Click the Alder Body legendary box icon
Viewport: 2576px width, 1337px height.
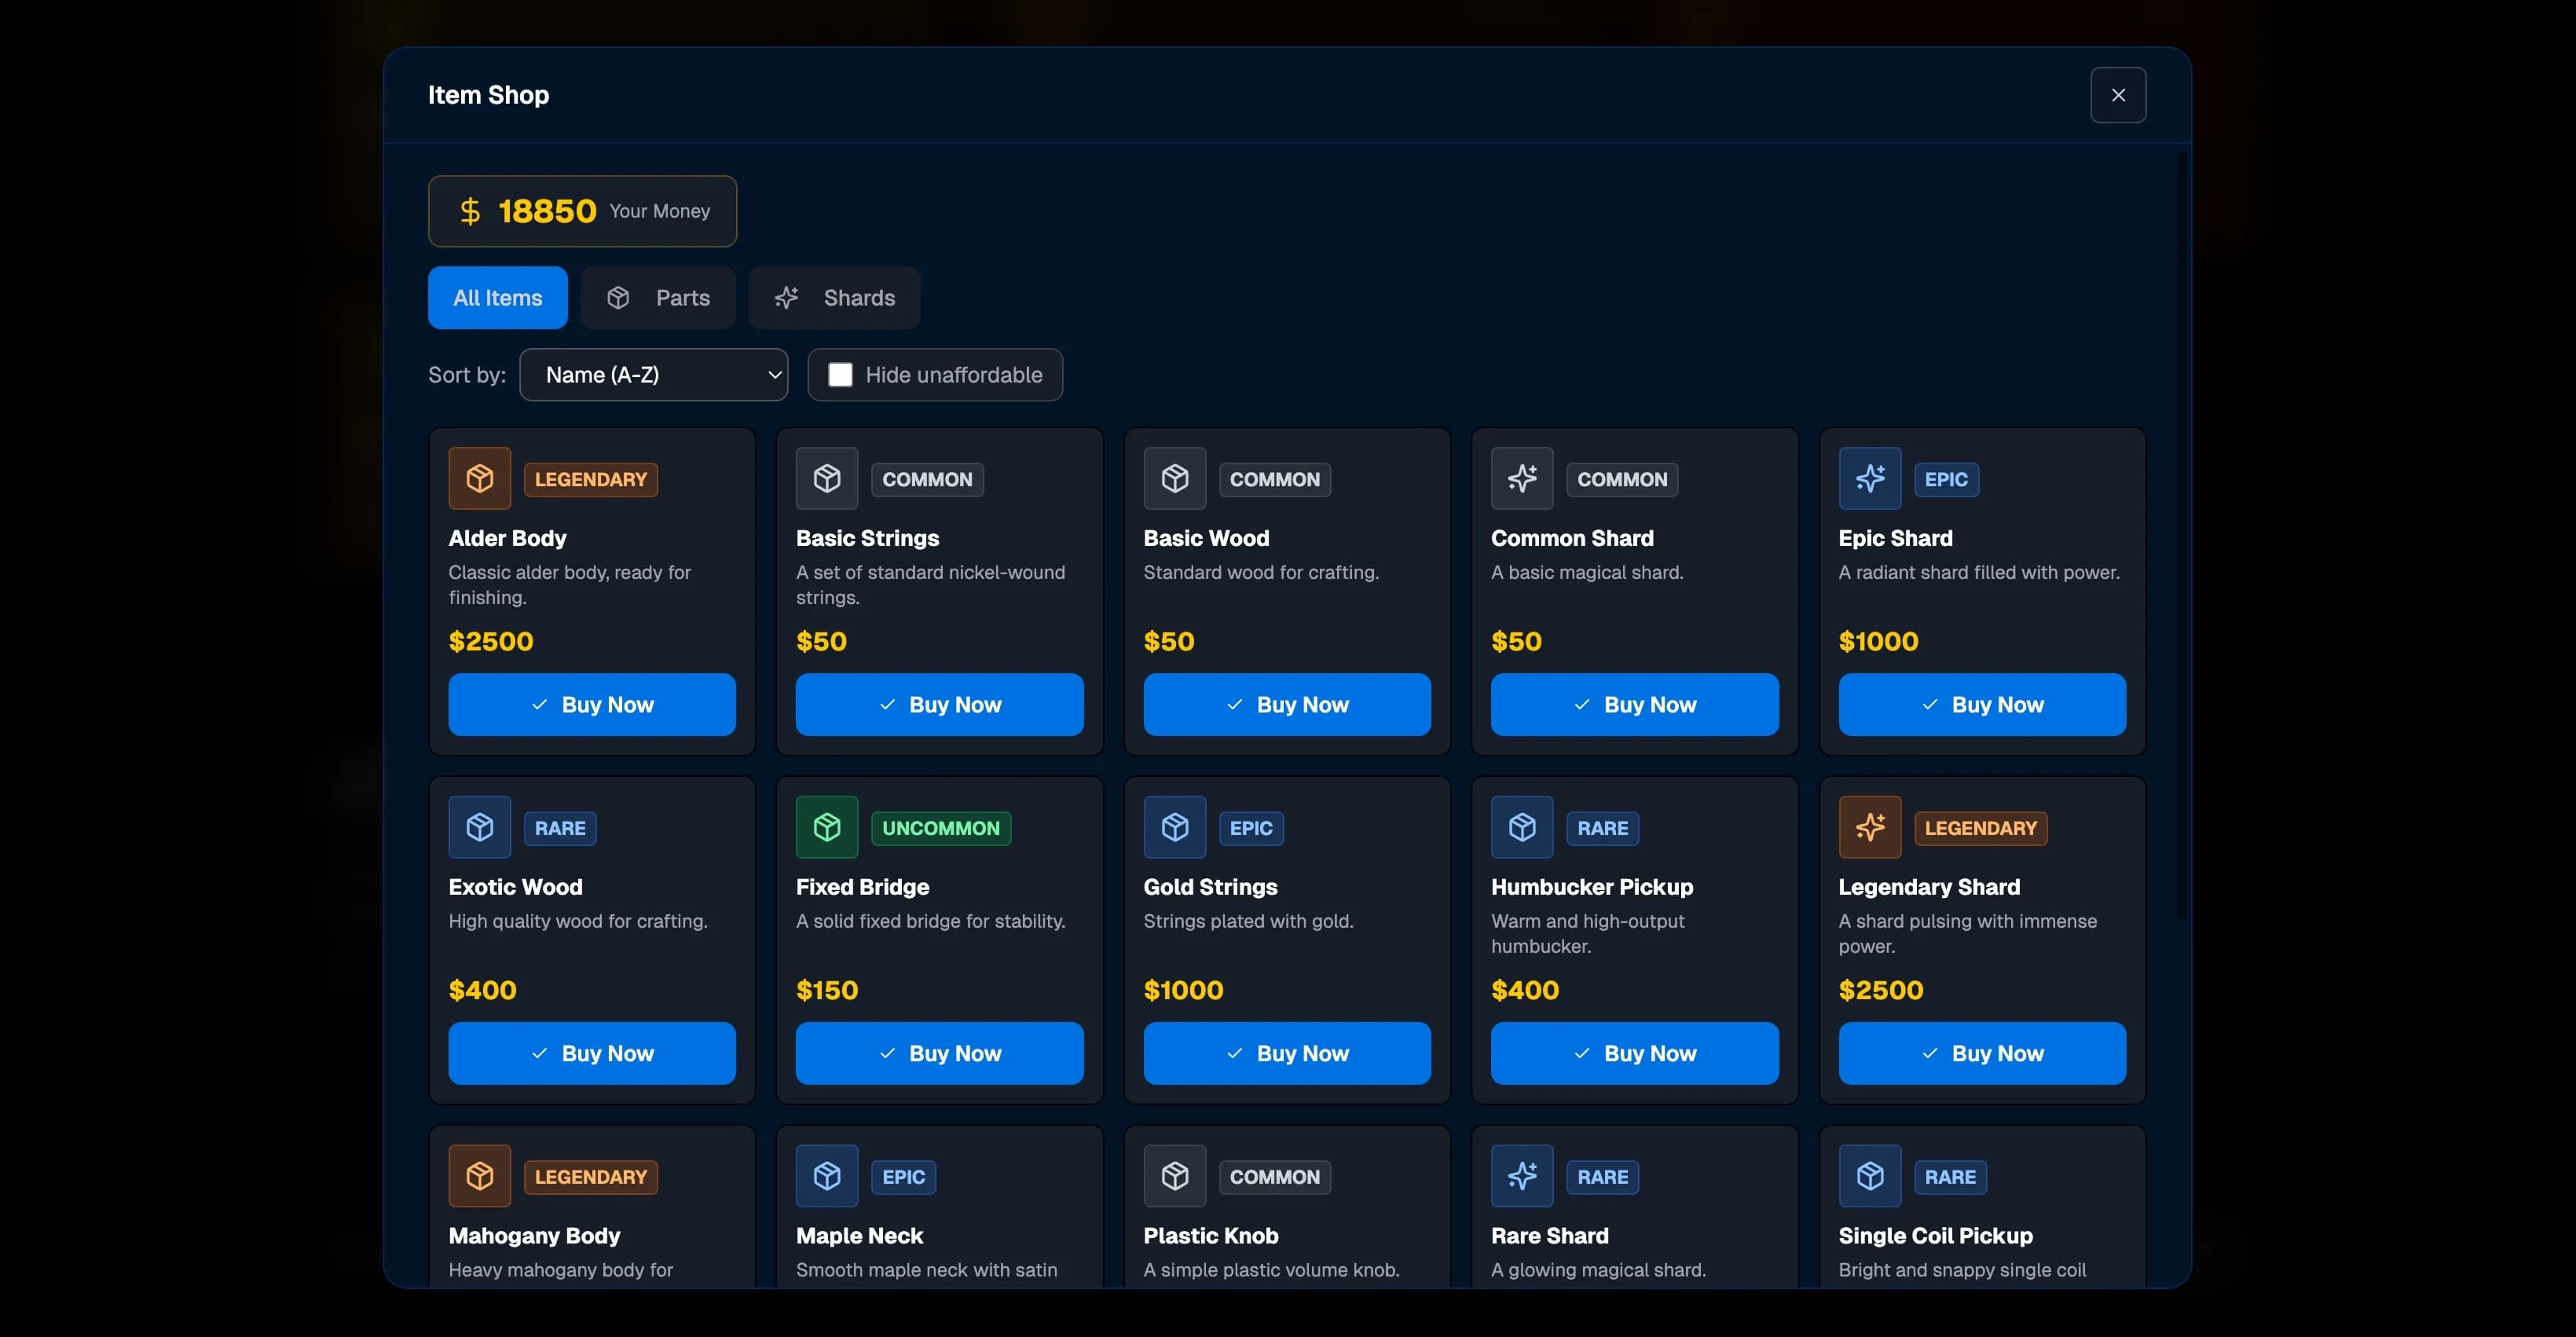[x=480, y=479]
